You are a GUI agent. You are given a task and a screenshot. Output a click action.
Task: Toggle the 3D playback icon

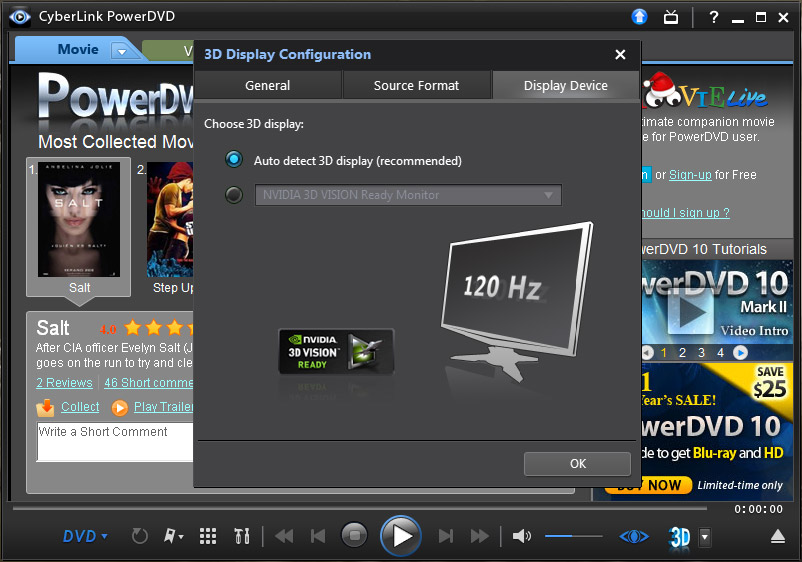680,537
